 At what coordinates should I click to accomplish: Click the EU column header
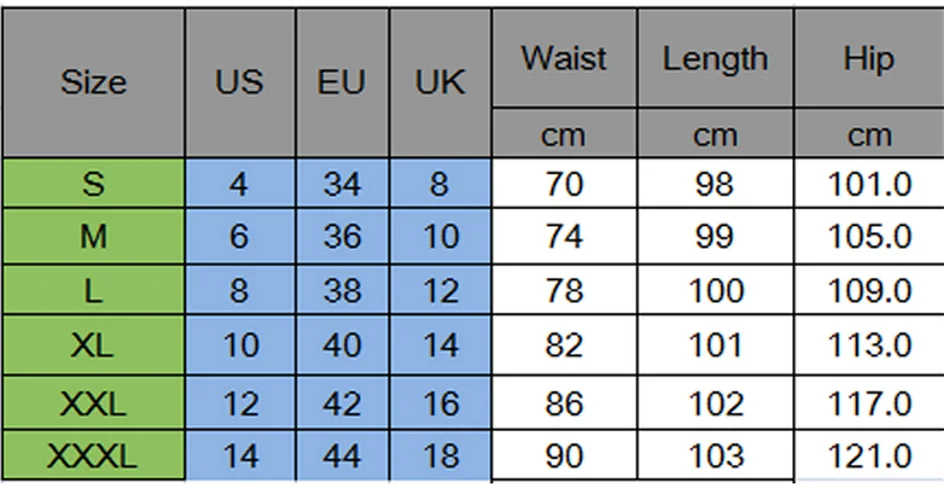(342, 82)
